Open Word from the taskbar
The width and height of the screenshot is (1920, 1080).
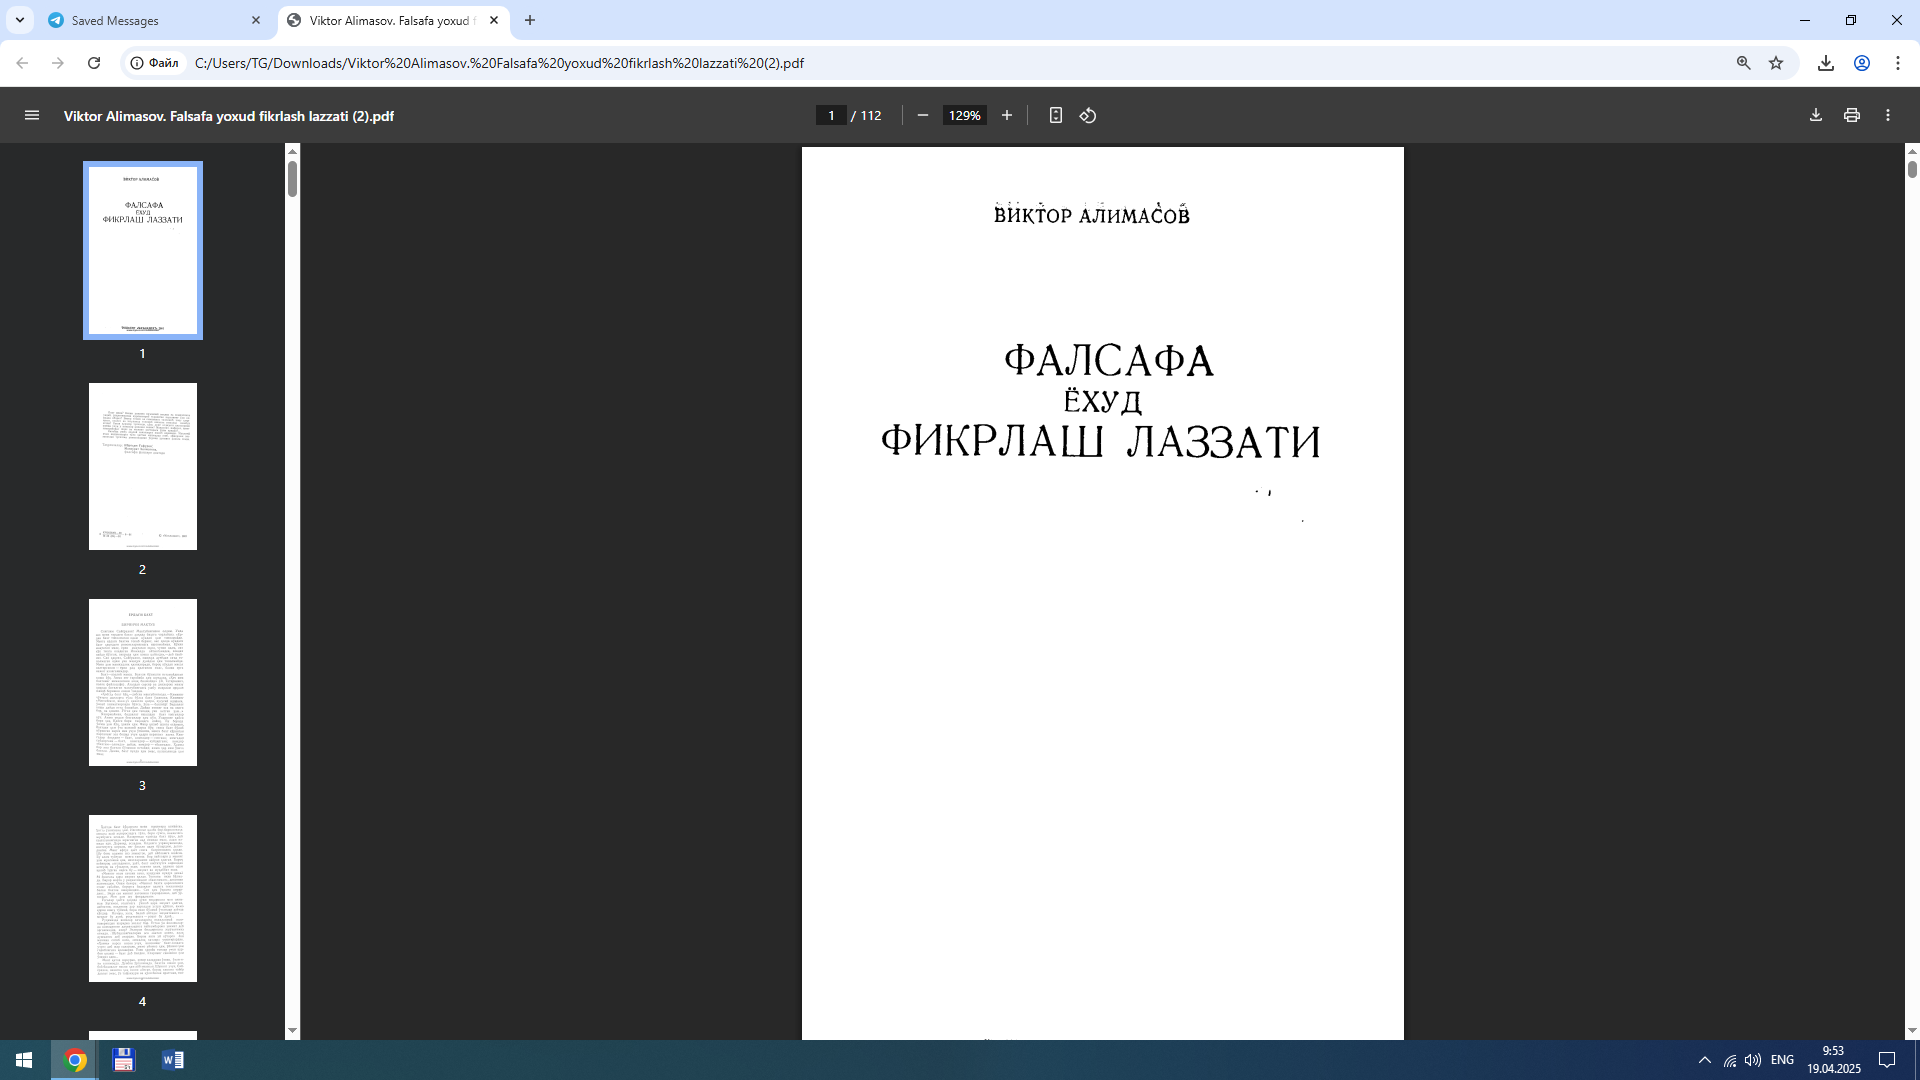click(x=173, y=1060)
